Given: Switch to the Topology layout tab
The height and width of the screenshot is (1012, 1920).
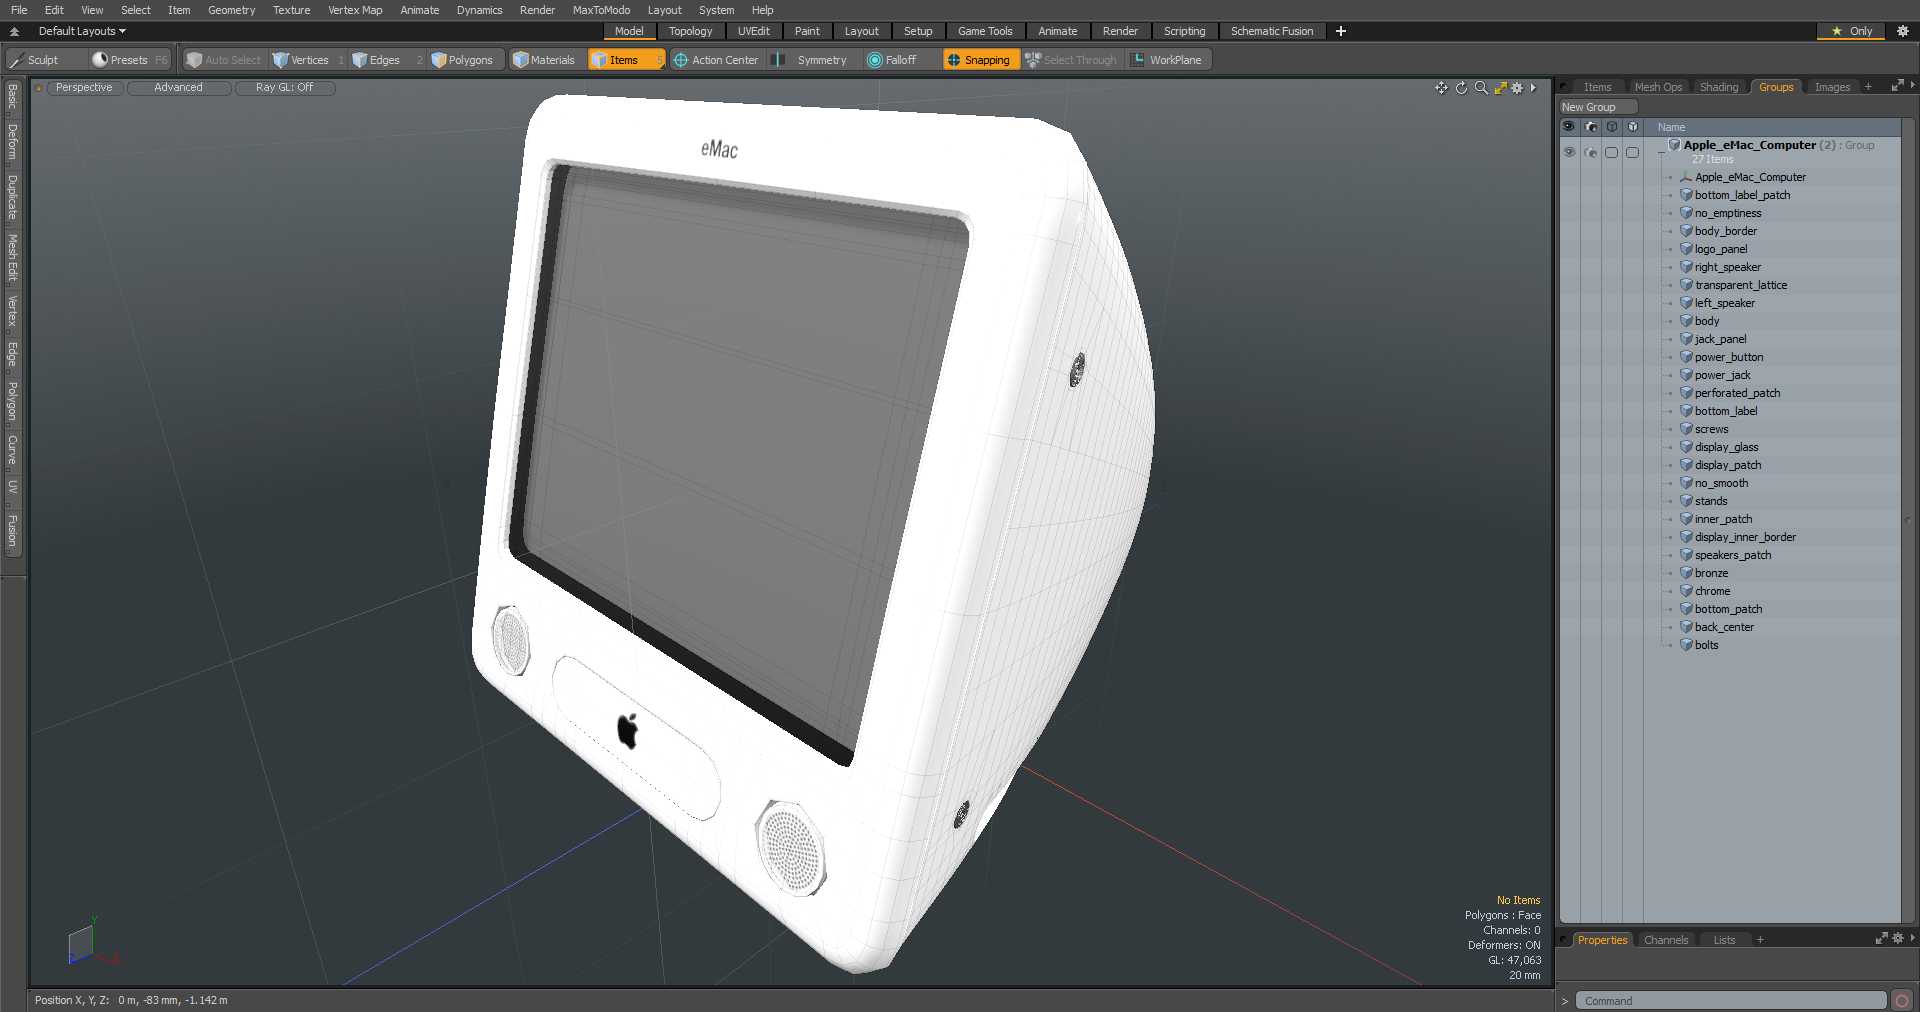Looking at the screenshot, I should (691, 31).
